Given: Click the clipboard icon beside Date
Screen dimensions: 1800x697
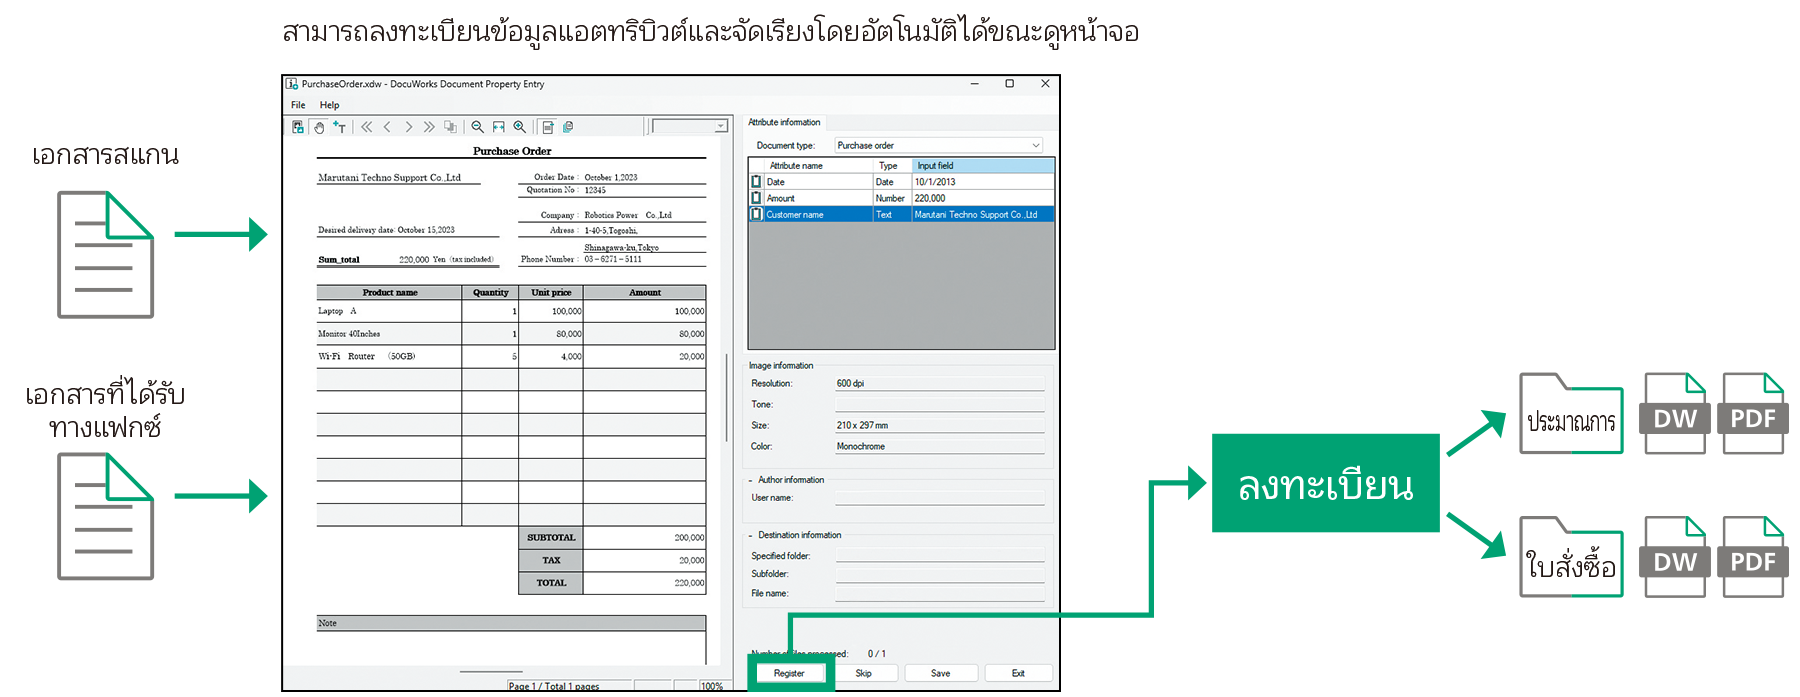Looking at the screenshot, I should tap(756, 182).
